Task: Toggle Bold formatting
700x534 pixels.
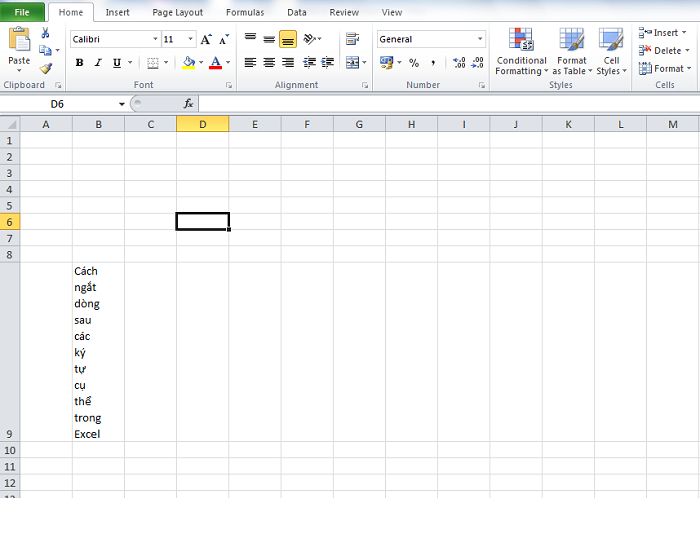Action: coord(79,63)
